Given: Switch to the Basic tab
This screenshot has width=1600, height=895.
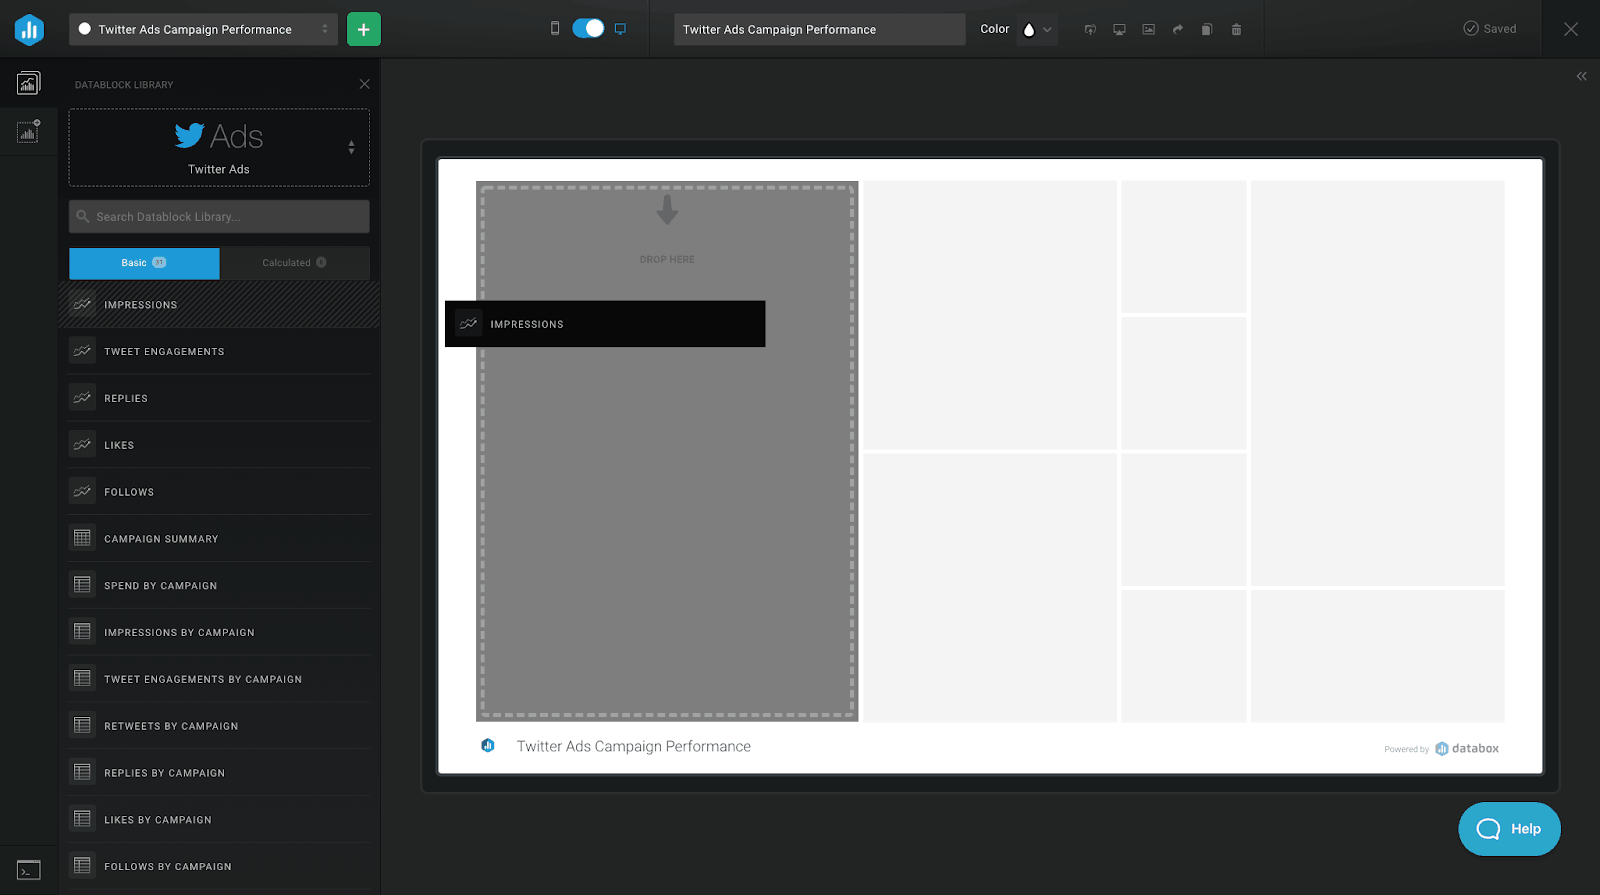Looking at the screenshot, I should click(144, 263).
